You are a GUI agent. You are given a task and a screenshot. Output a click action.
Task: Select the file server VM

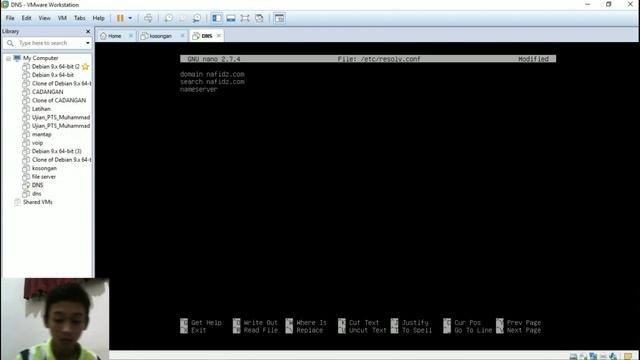44,176
